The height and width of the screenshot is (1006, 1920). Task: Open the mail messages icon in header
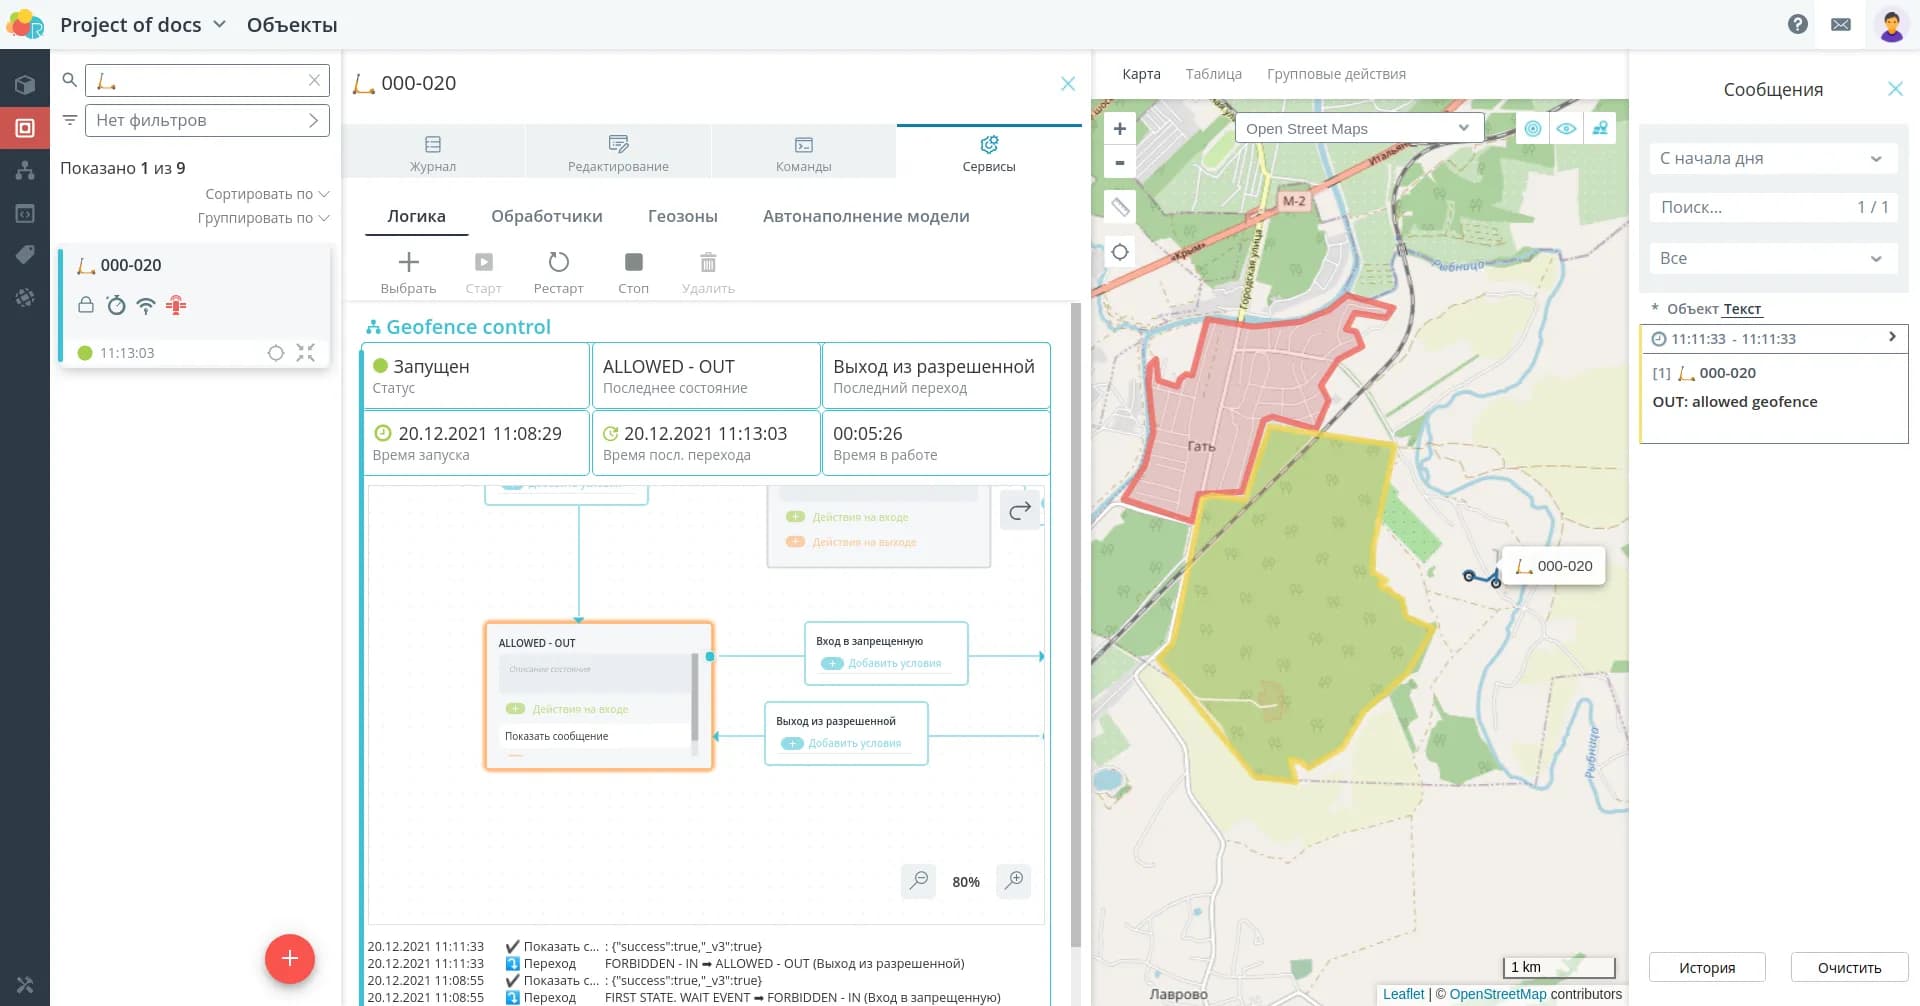[1841, 24]
